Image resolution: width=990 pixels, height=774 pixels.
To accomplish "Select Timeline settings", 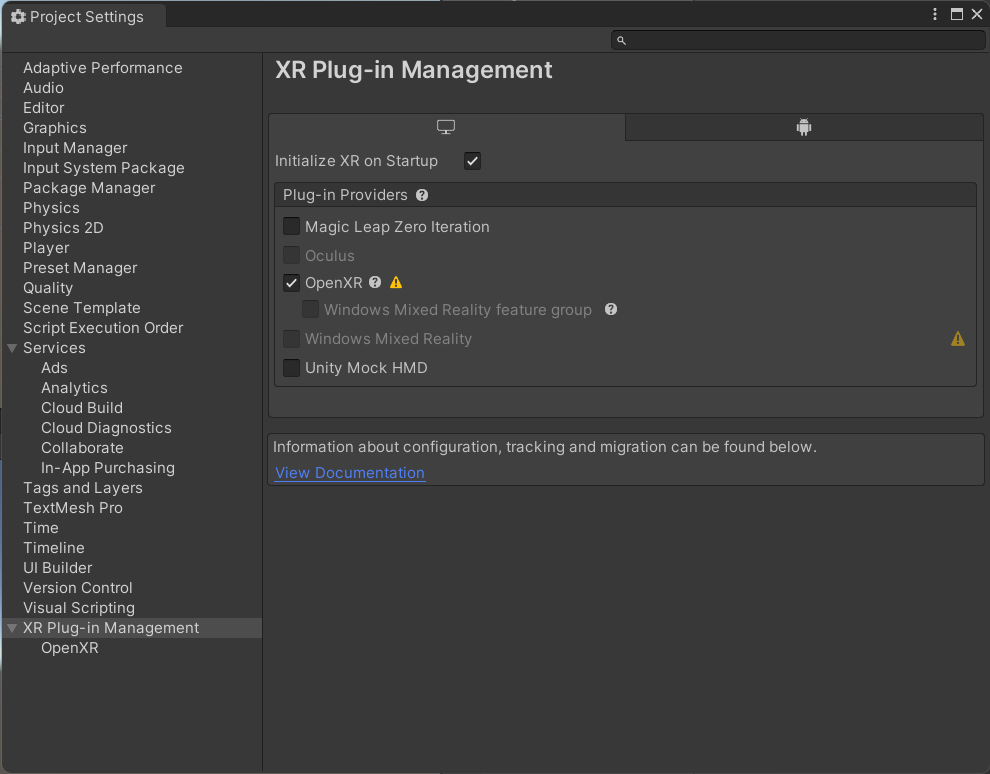I will (54, 548).
